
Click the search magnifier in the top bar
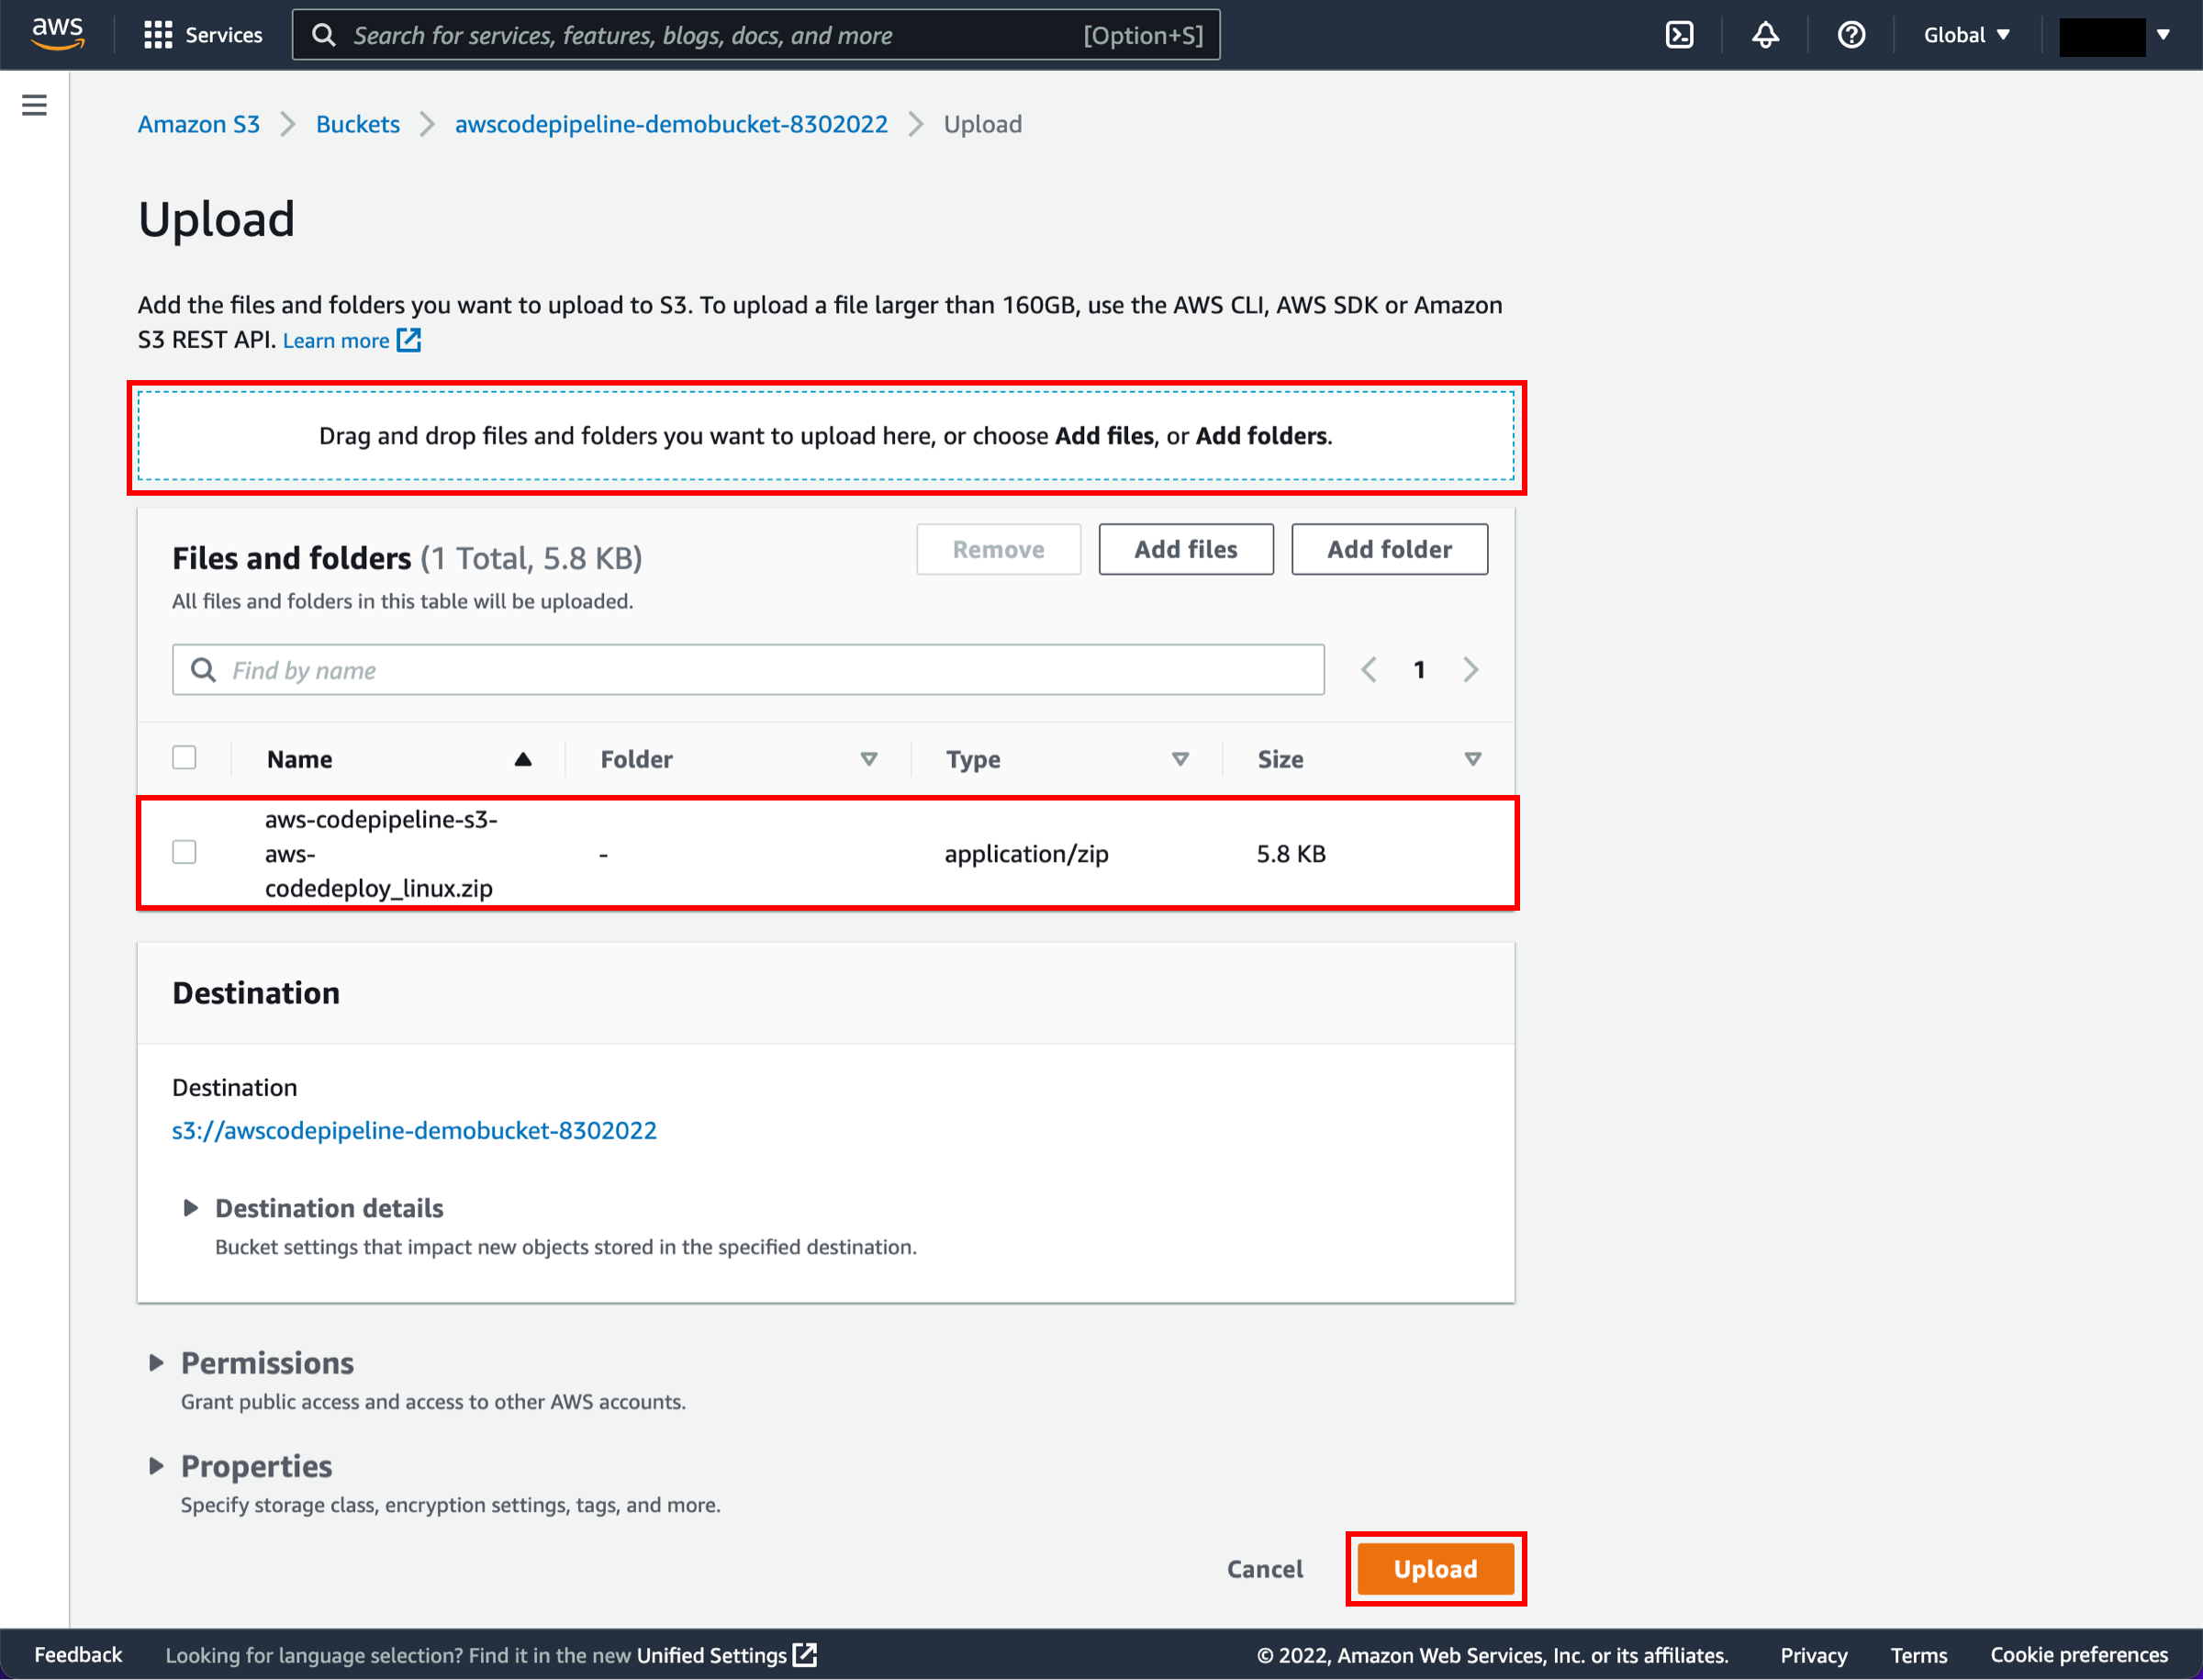[x=323, y=36]
